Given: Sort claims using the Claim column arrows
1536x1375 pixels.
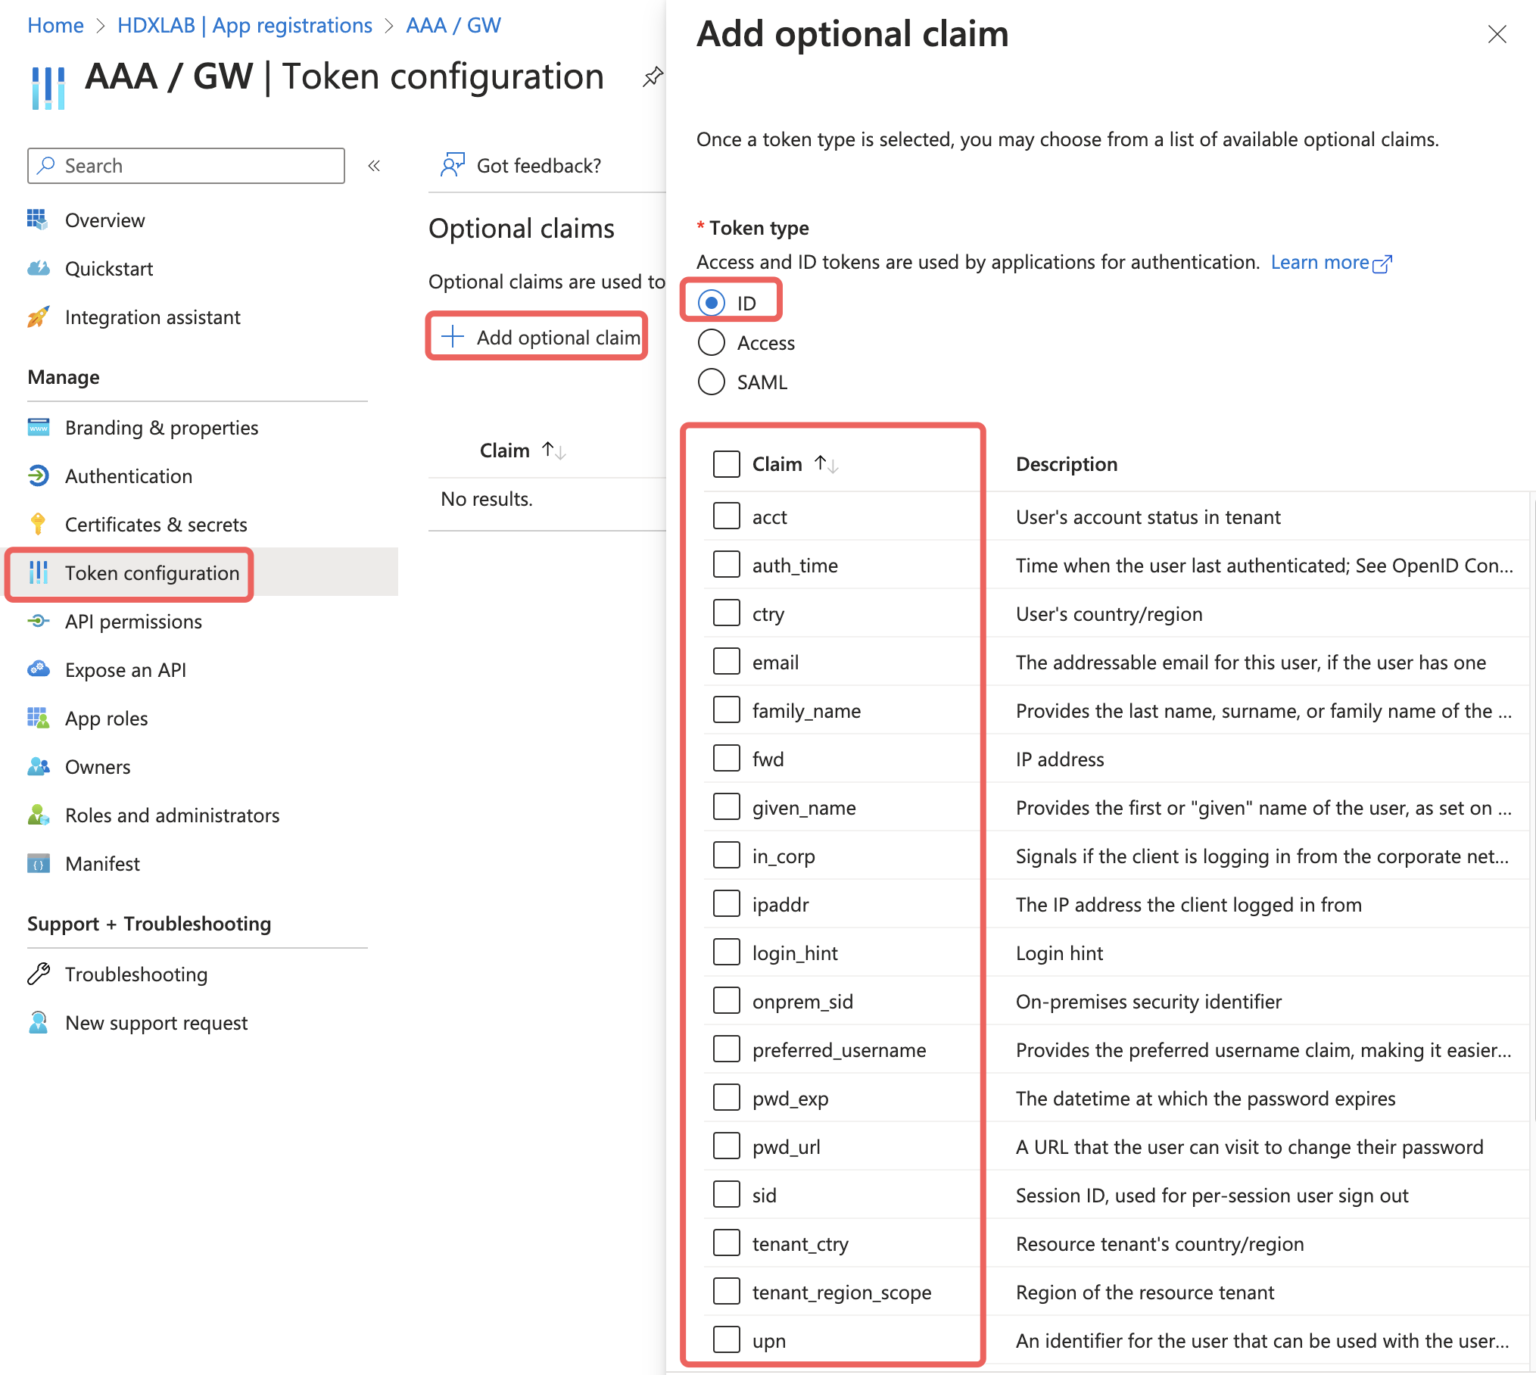Looking at the screenshot, I should 827,463.
